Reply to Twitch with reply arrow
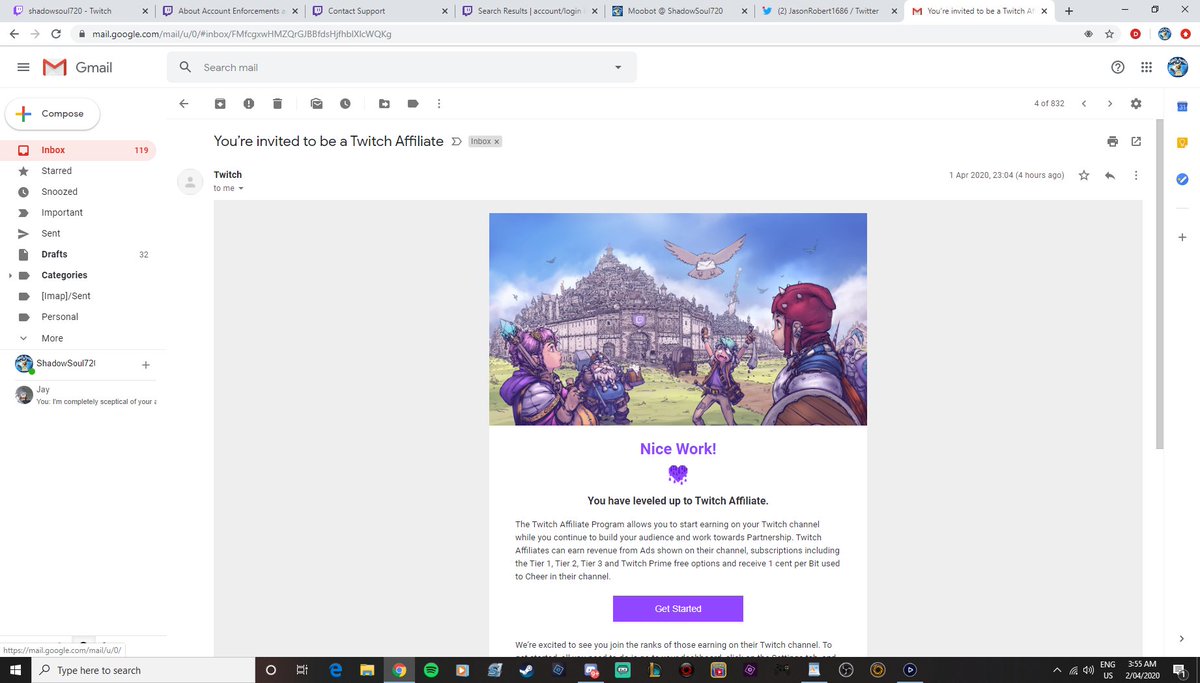The image size is (1200, 683). point(1109,175)
